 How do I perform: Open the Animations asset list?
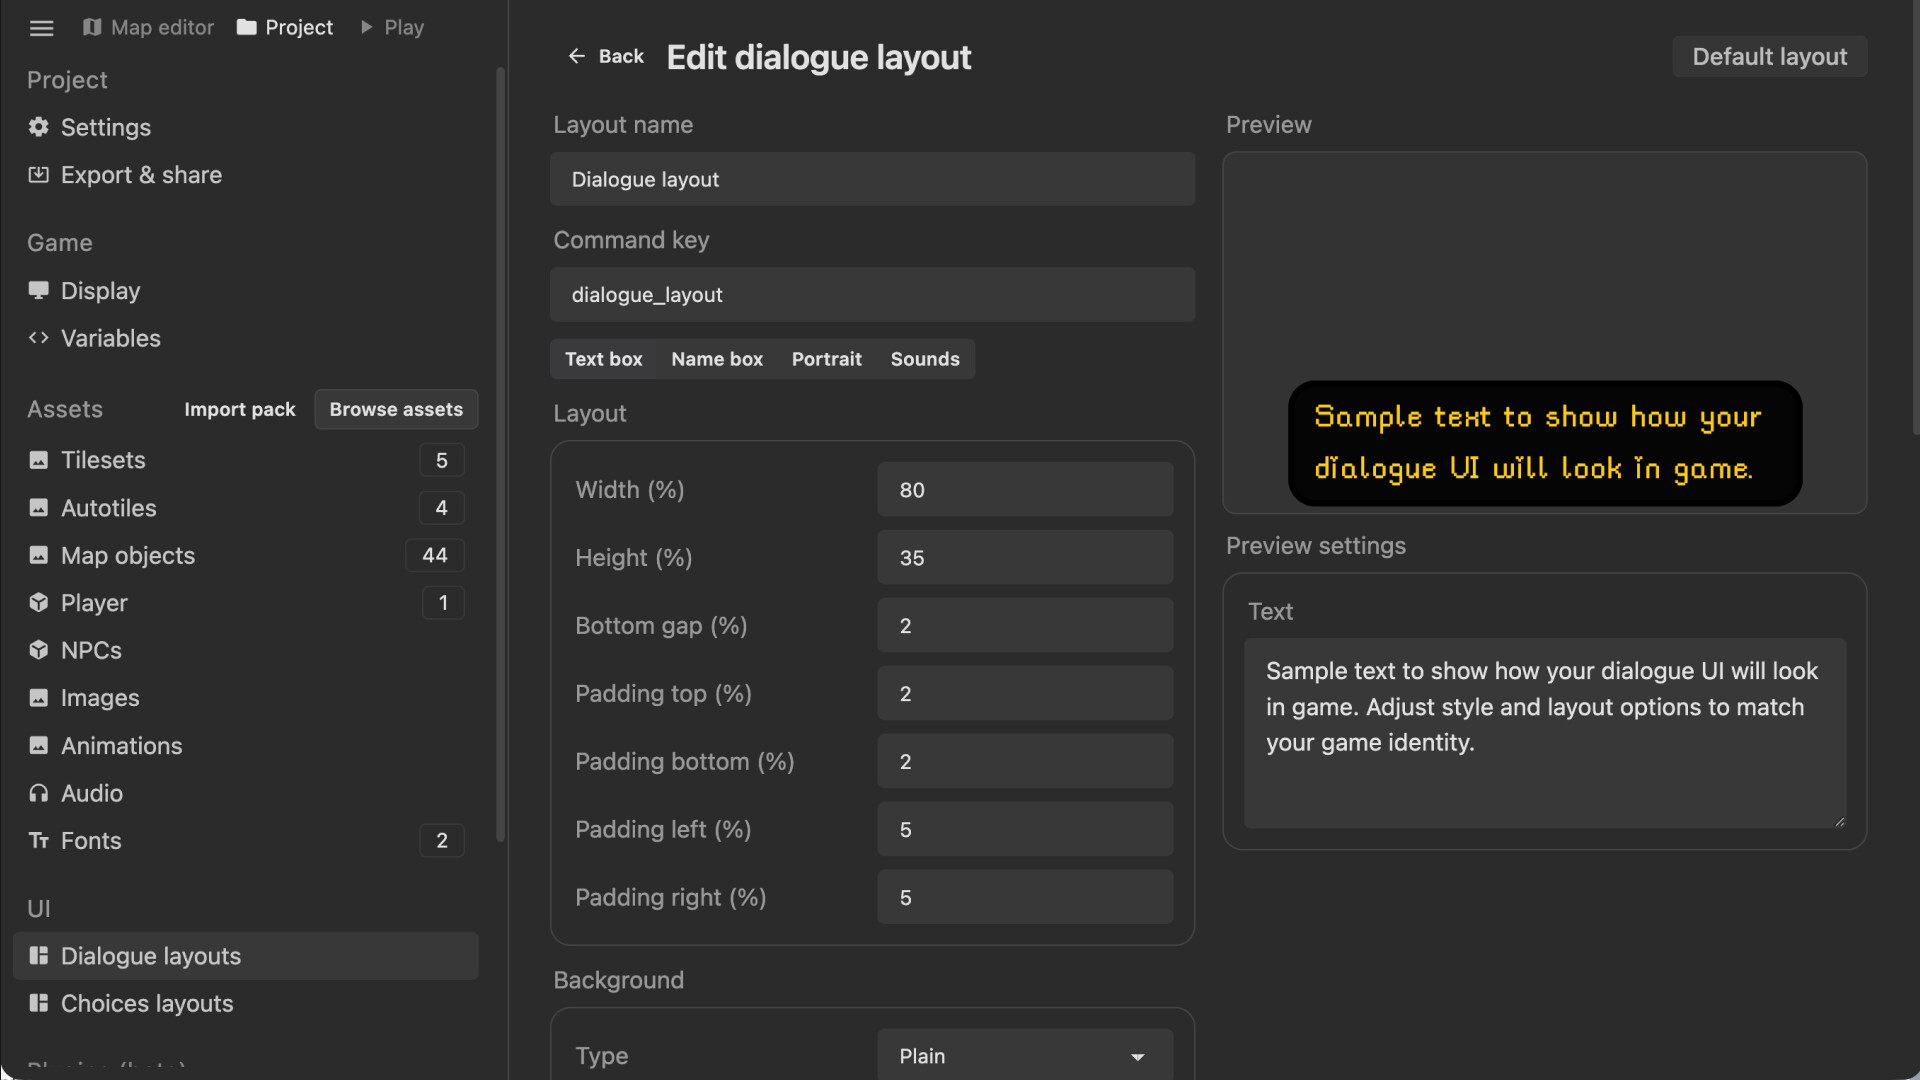click(245, 746)
